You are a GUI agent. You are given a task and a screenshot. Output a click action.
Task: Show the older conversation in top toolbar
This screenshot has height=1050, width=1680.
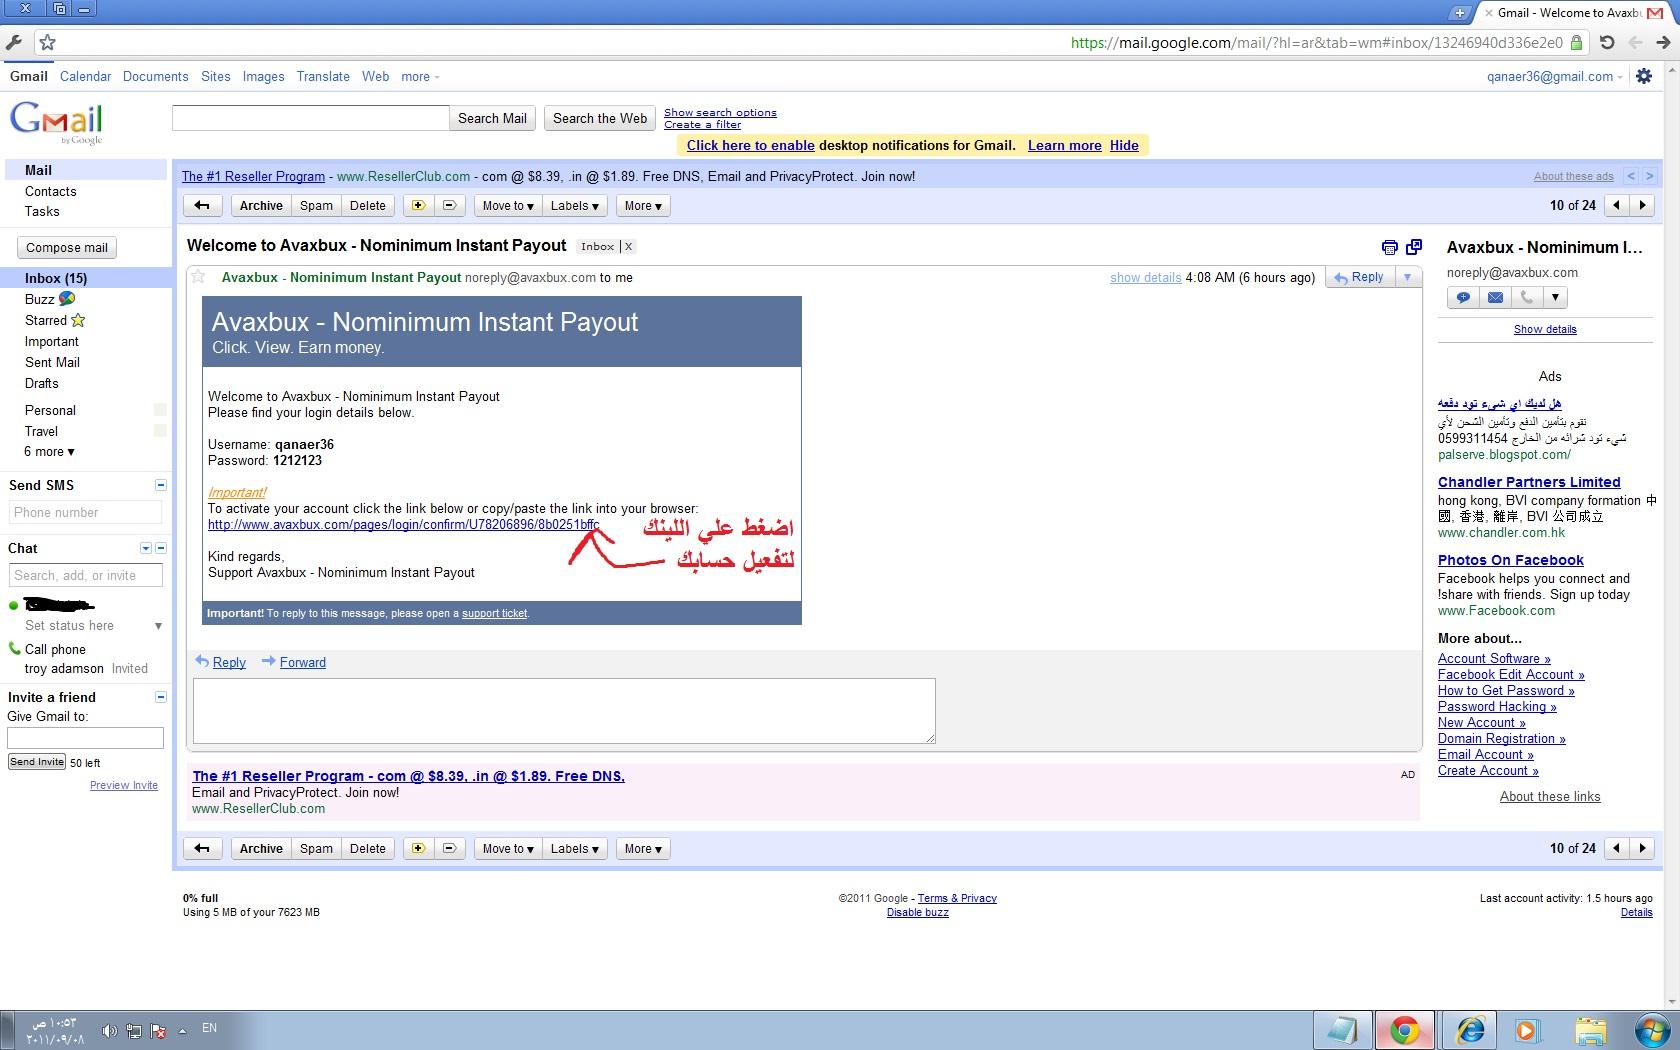[1642, 205]
